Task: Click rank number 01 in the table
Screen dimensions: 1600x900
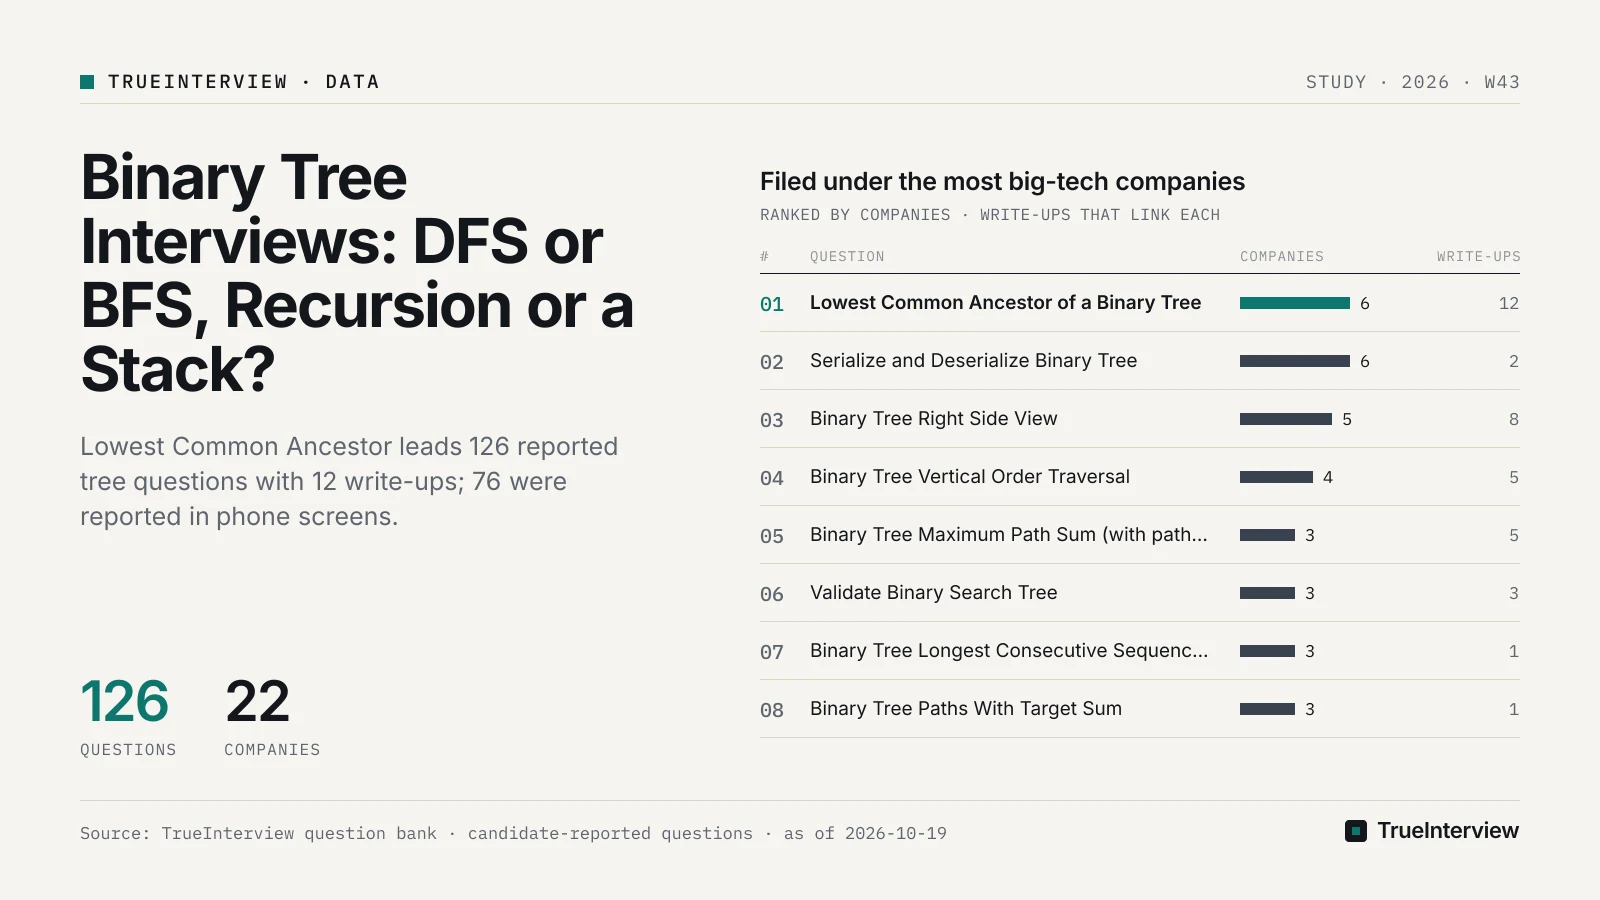Action: coord(772,304)
